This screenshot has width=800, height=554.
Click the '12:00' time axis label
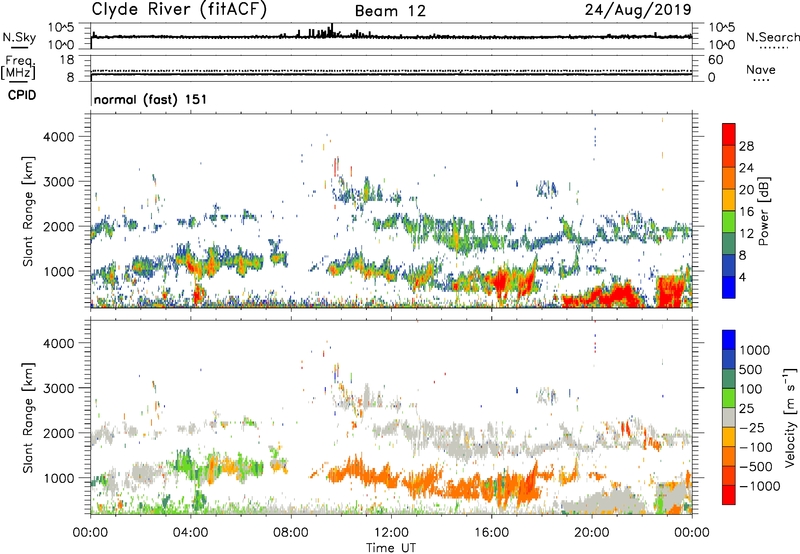coord(391,533)
